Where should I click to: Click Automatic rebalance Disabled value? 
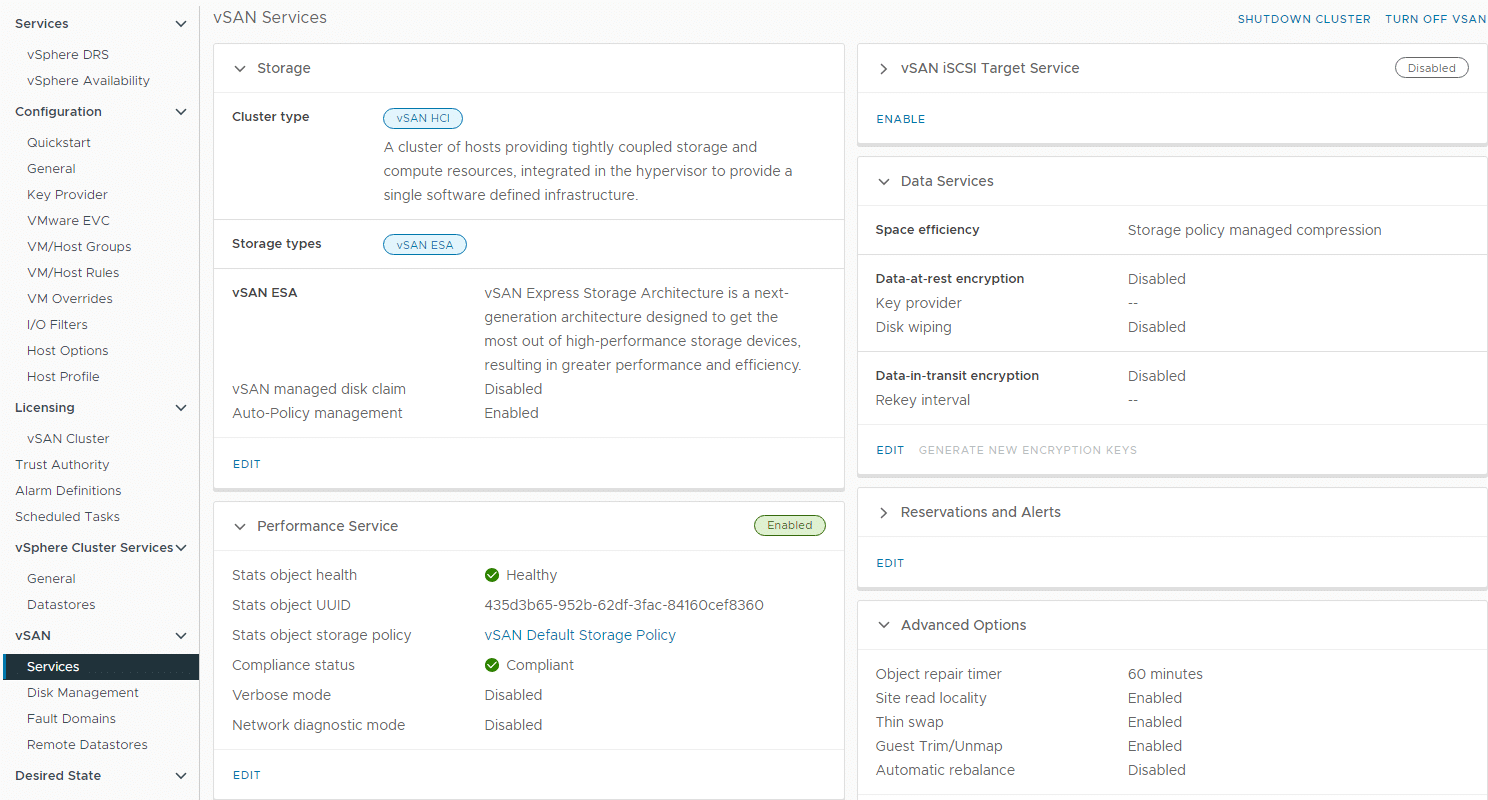point(1157,770)
